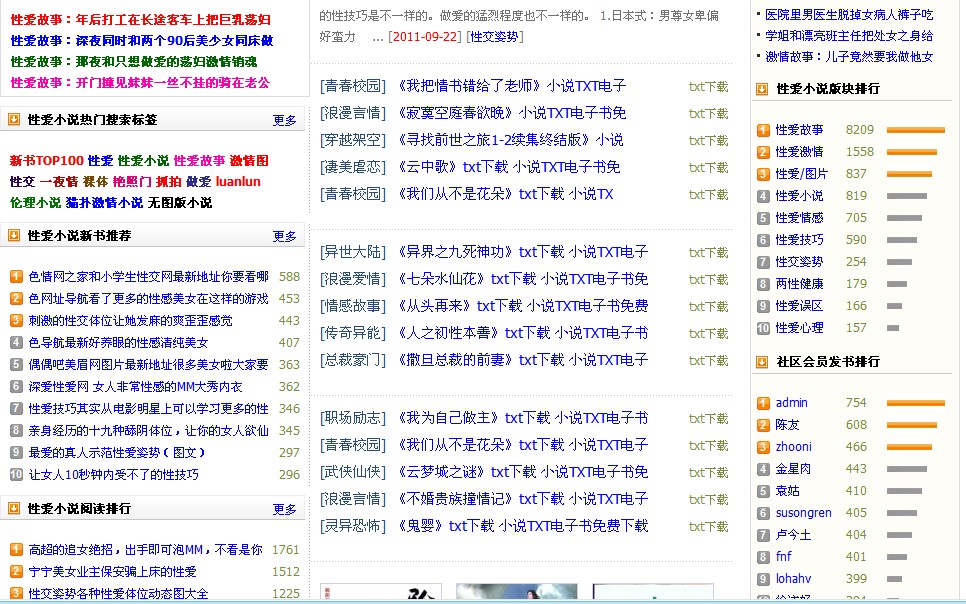Viewport: 966px width, 604px height.
Task: Click the orange bar in 陈友's row
Action: tap(912, 425)
